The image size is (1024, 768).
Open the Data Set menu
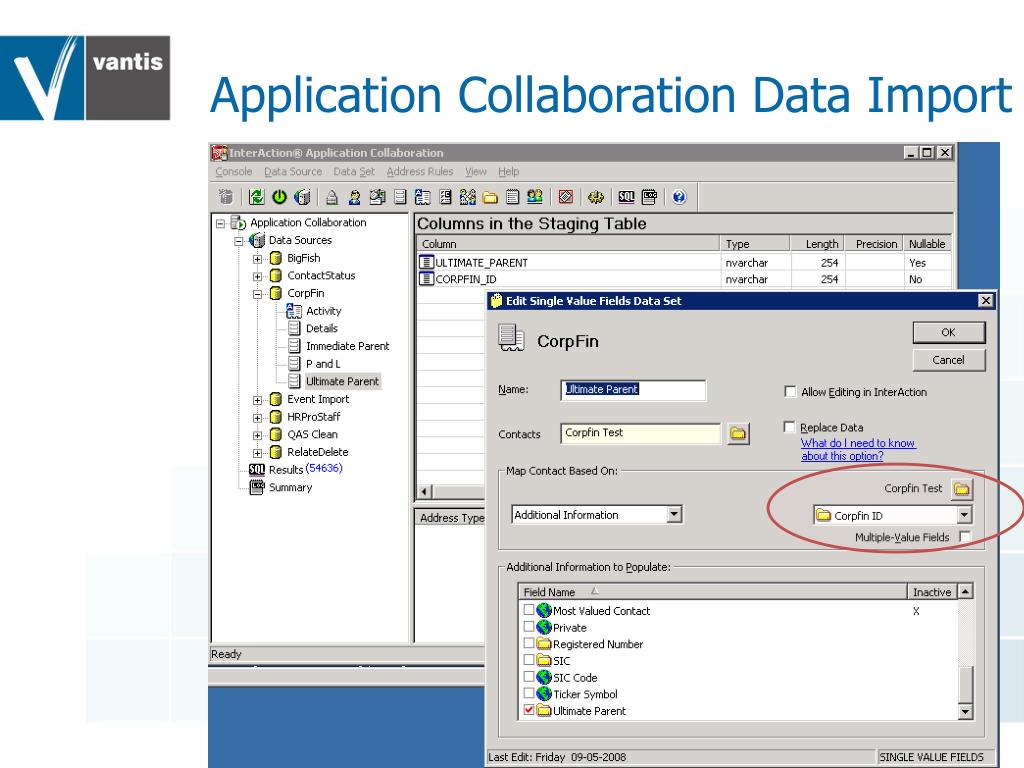[x=354, y=171]
